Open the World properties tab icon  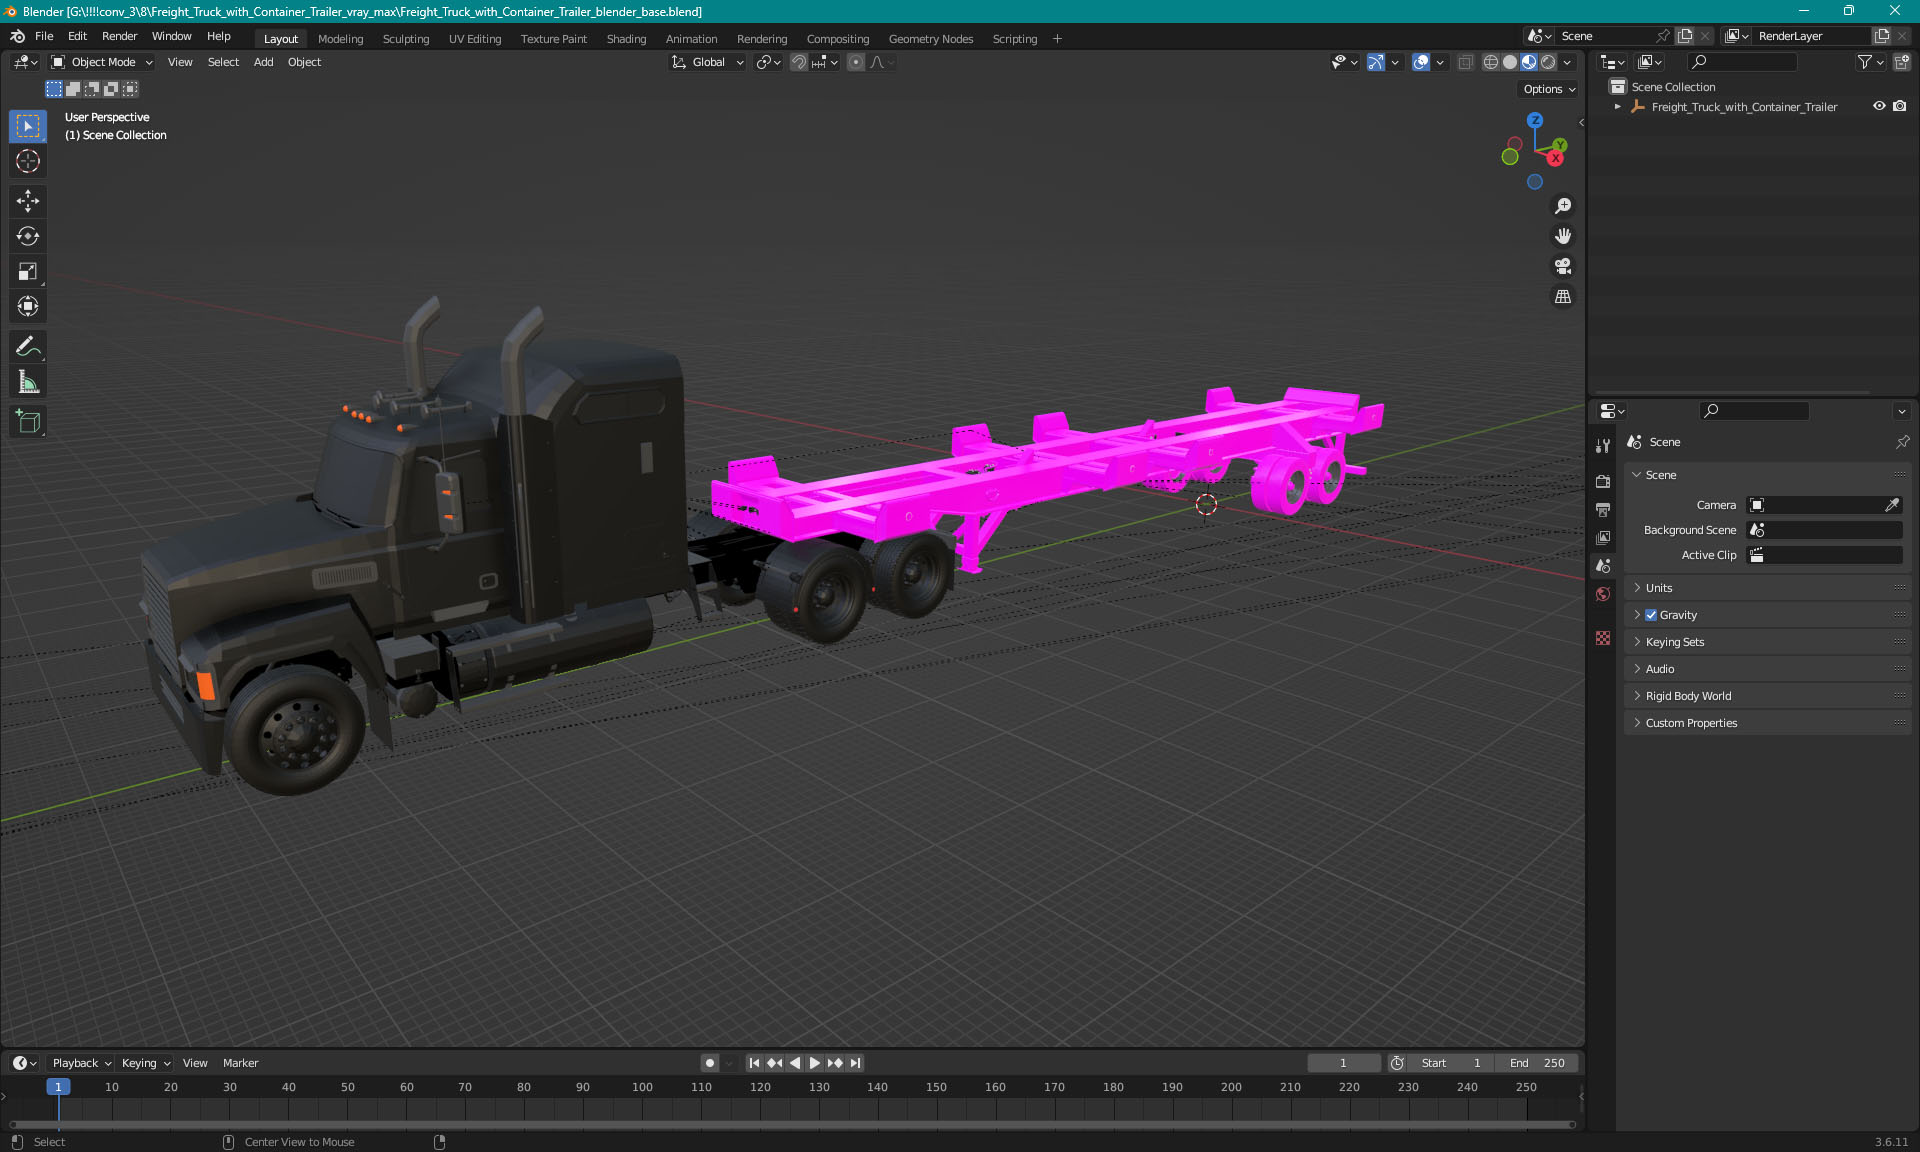(x=1603, y=594)
